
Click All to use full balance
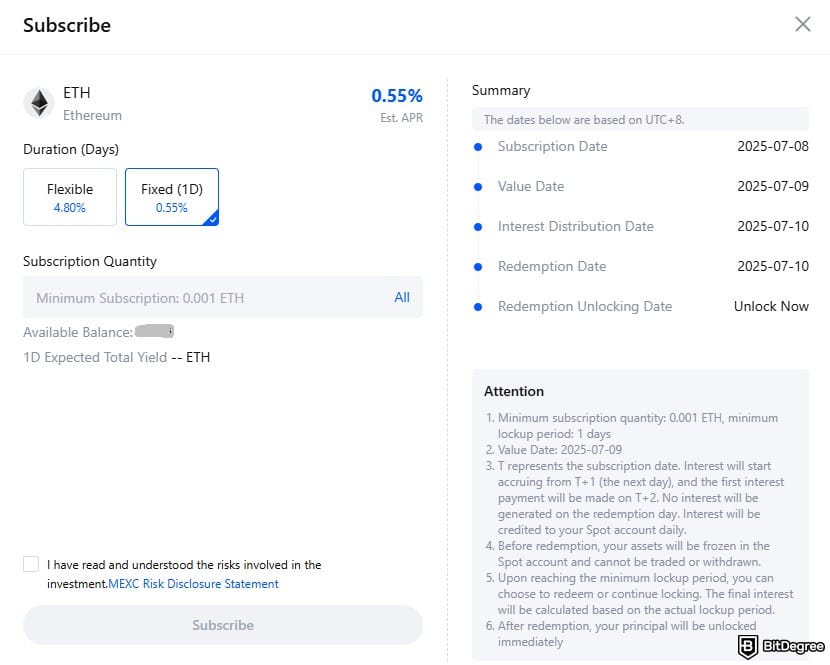tap(402, 298)
